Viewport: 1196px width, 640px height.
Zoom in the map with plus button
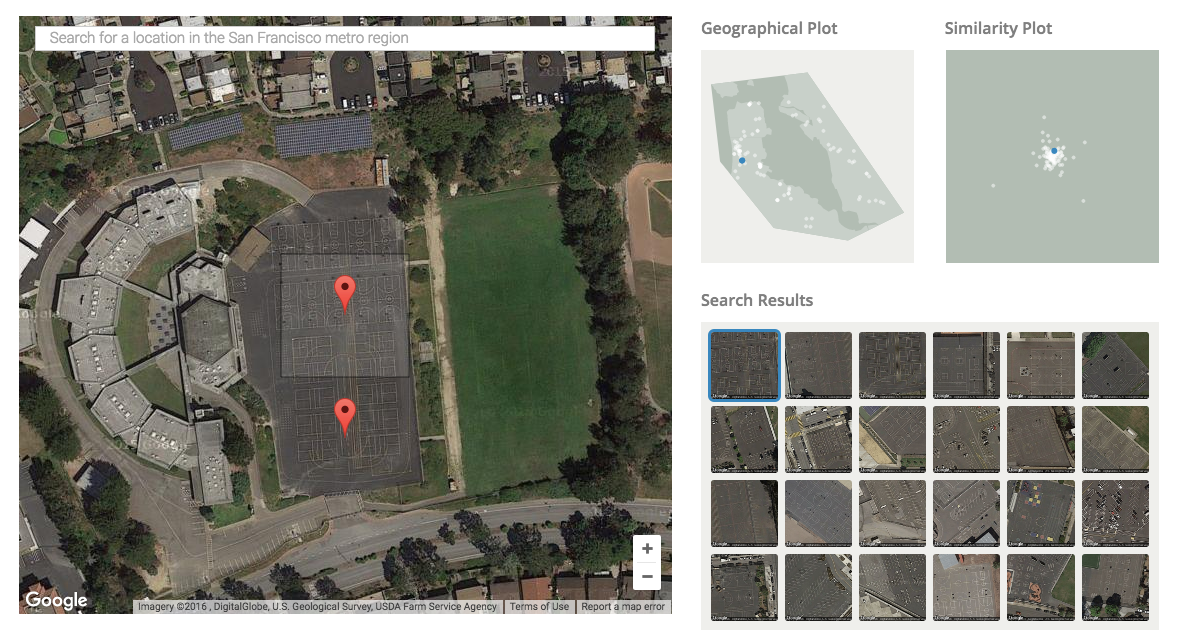tap(647, 548)
